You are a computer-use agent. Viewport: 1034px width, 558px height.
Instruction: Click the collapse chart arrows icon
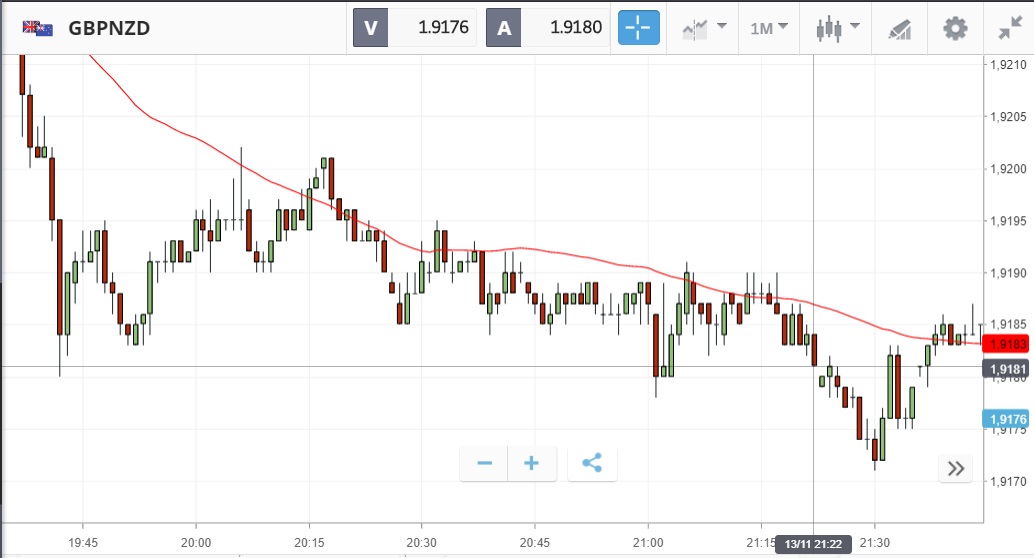[x=1009, y=27]
